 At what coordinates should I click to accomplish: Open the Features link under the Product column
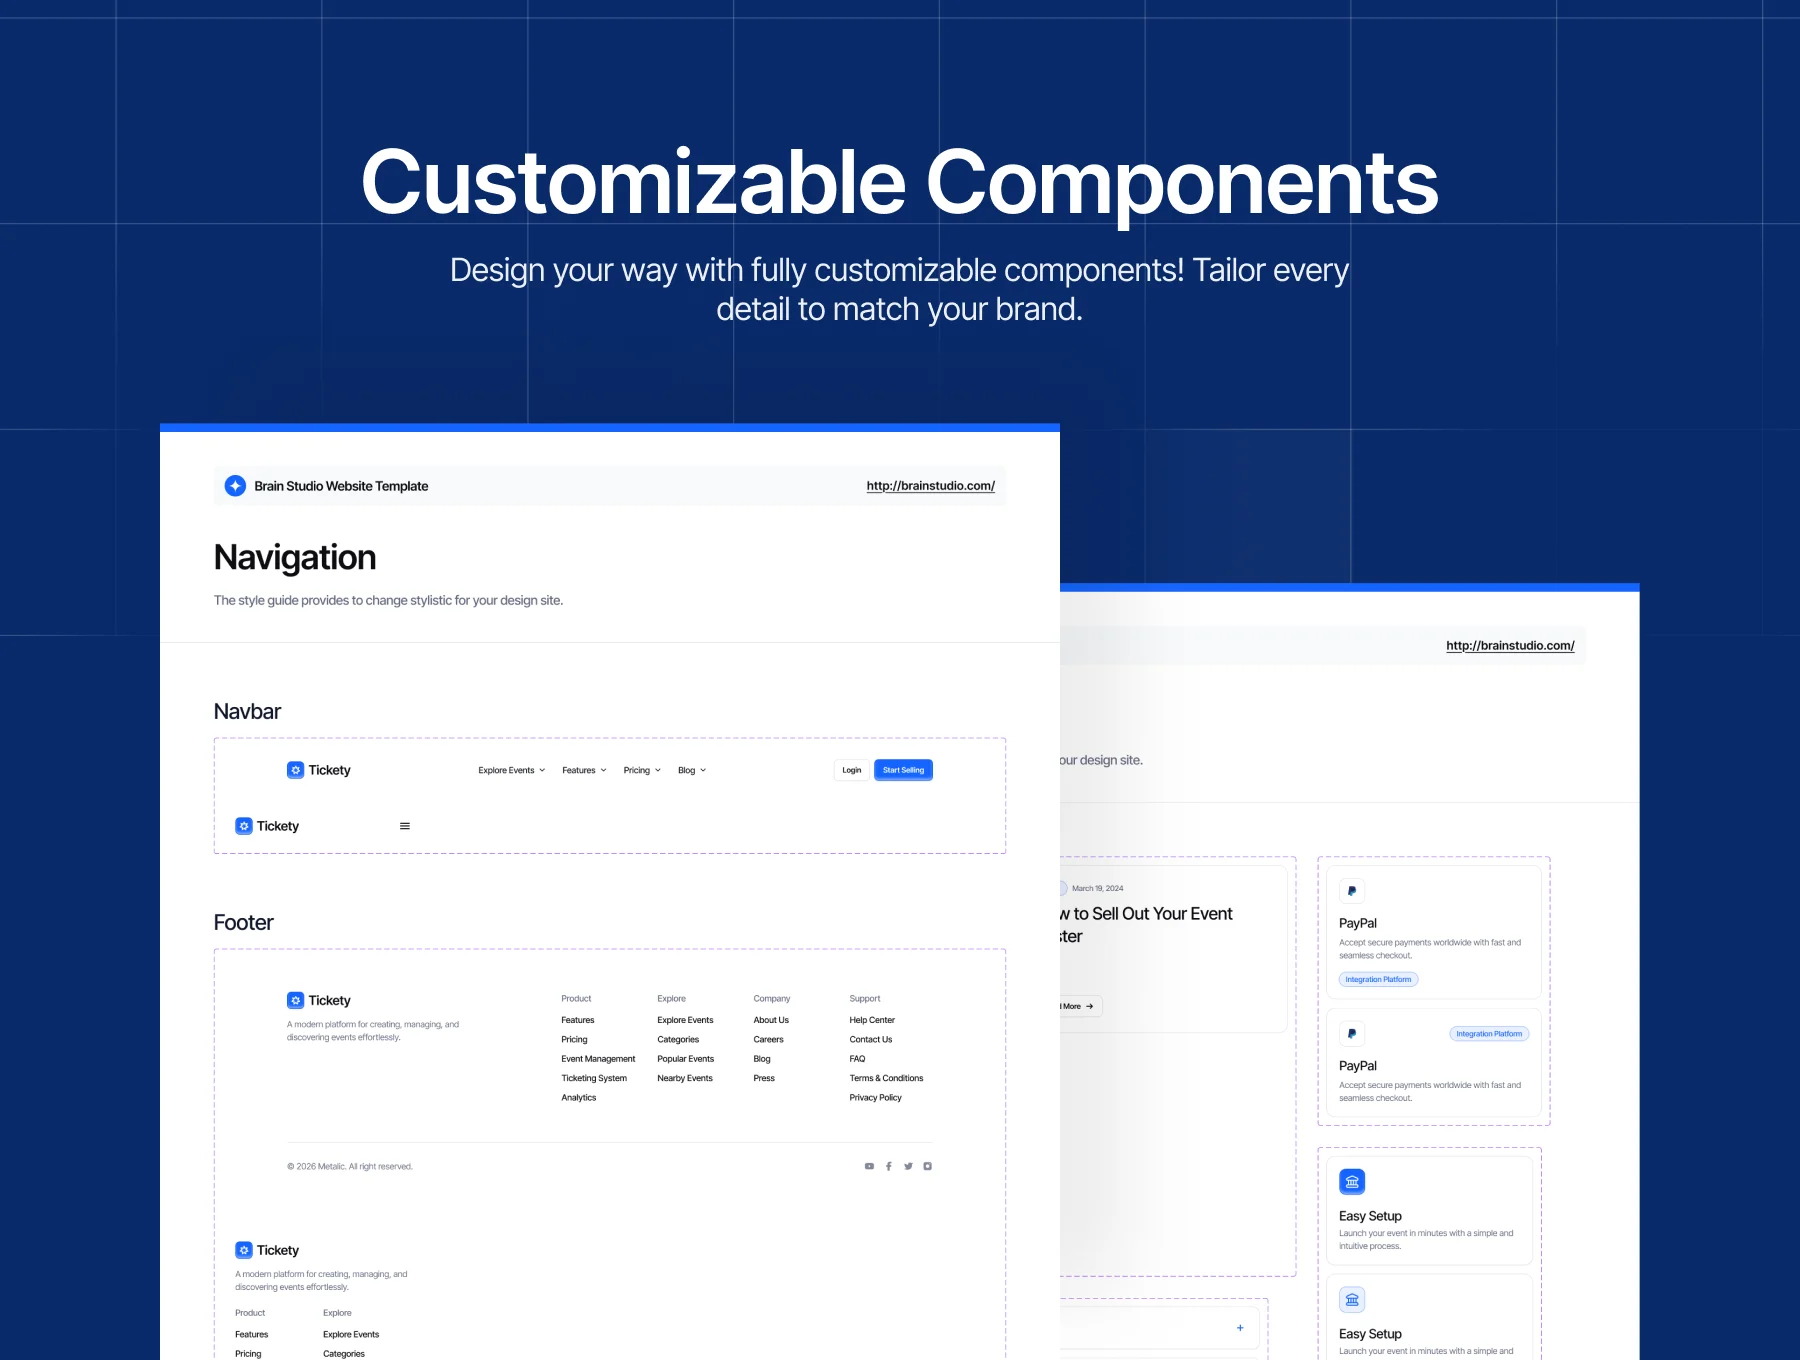click(578, 1020)
